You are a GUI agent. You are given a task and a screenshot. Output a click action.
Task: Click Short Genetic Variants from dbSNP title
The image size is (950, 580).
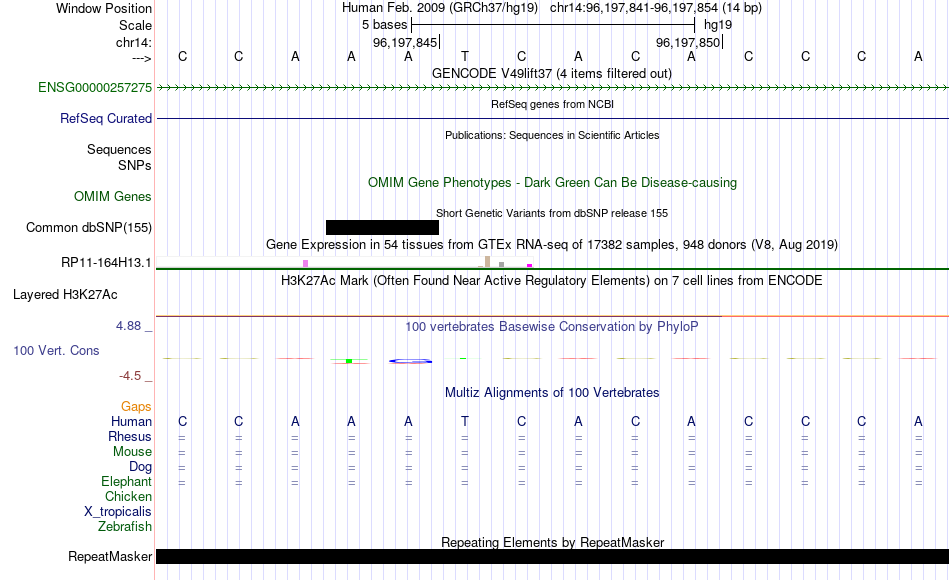pyautogui.click(x=552, y=213)
